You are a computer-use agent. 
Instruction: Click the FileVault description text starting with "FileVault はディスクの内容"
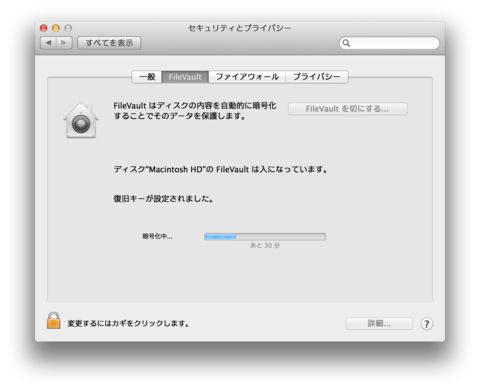pyautogui.click(x=195, y=111)
